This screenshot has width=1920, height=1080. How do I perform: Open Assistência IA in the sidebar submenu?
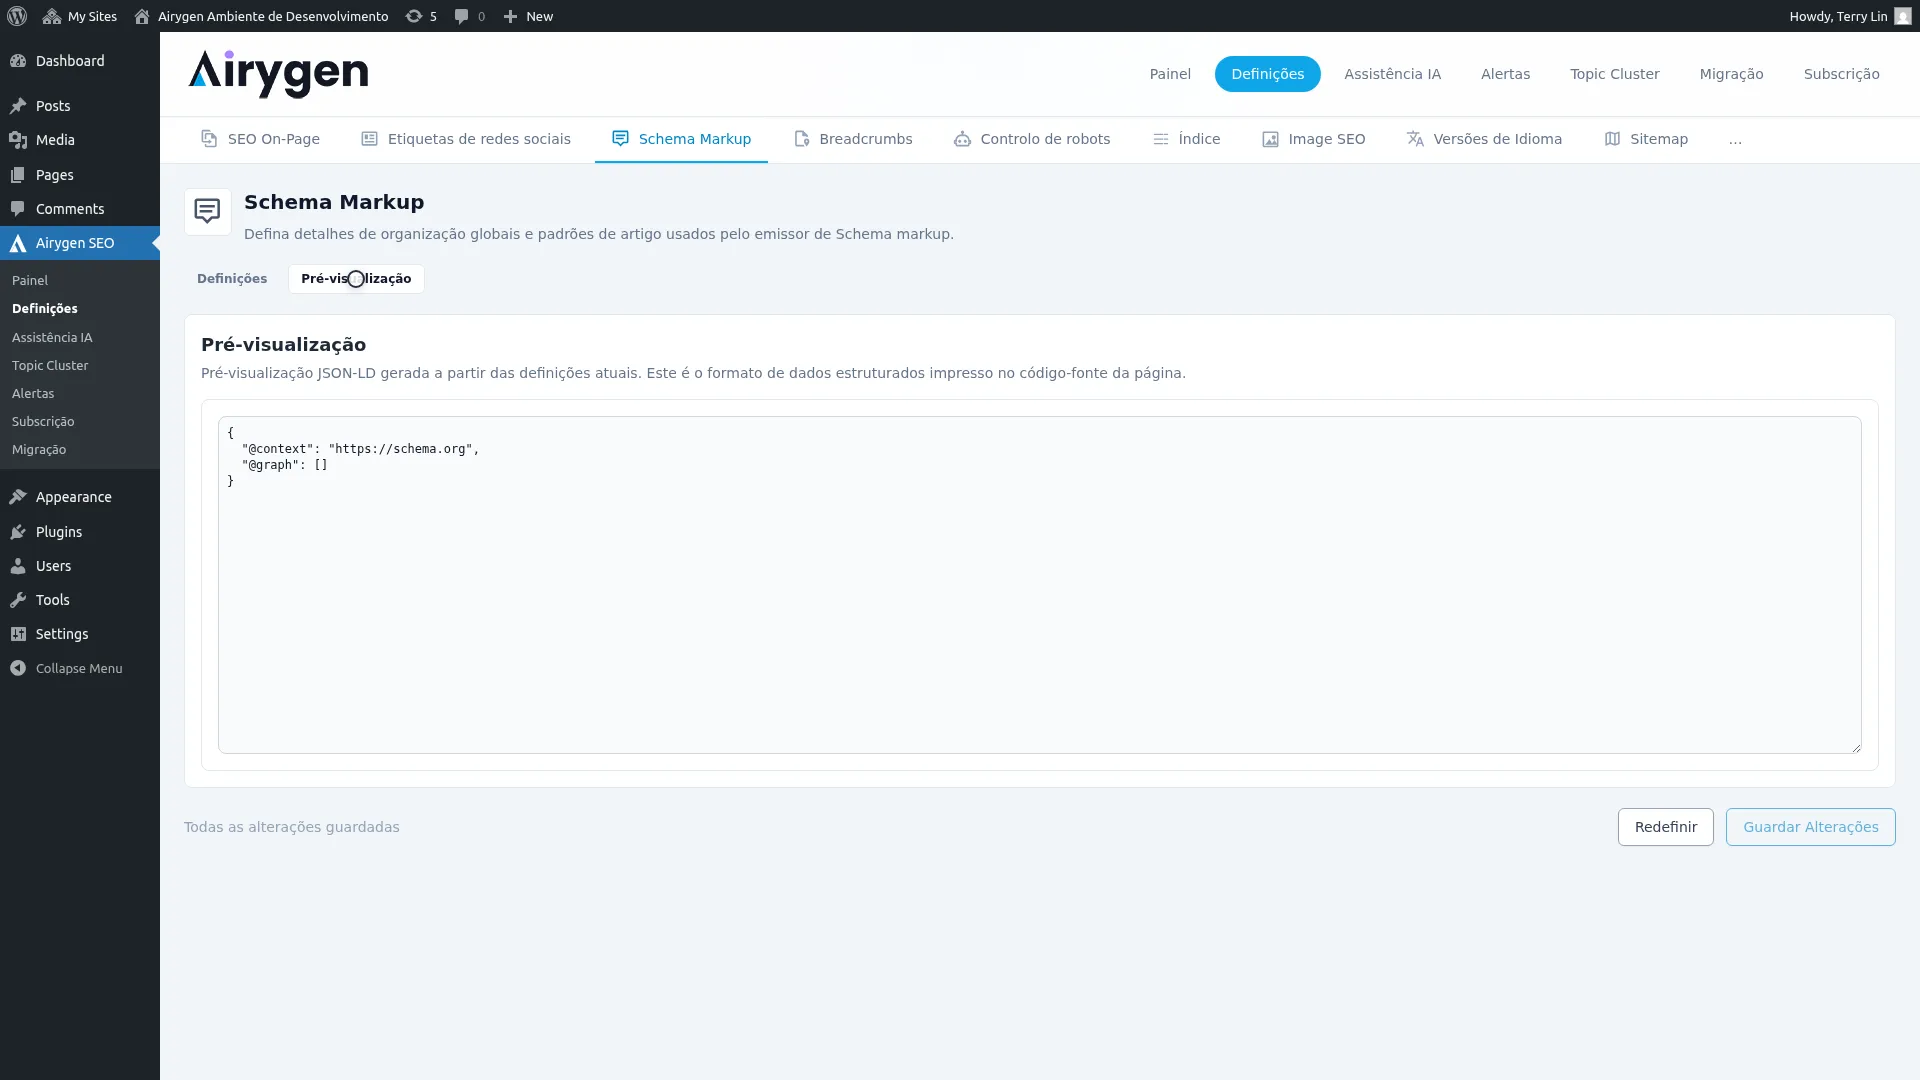click(52, 338)
